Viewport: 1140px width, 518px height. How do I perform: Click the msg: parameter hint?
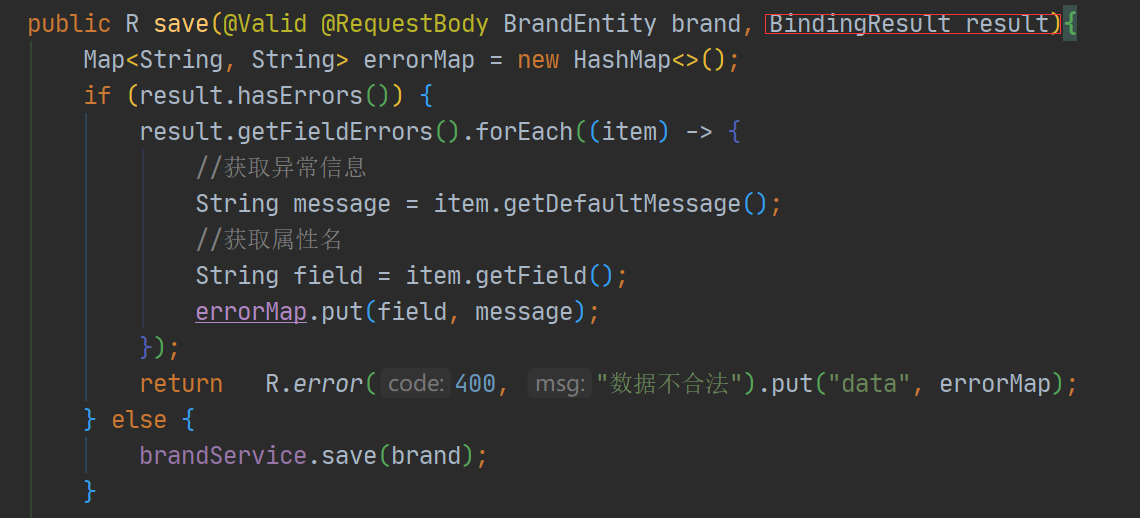561,383
